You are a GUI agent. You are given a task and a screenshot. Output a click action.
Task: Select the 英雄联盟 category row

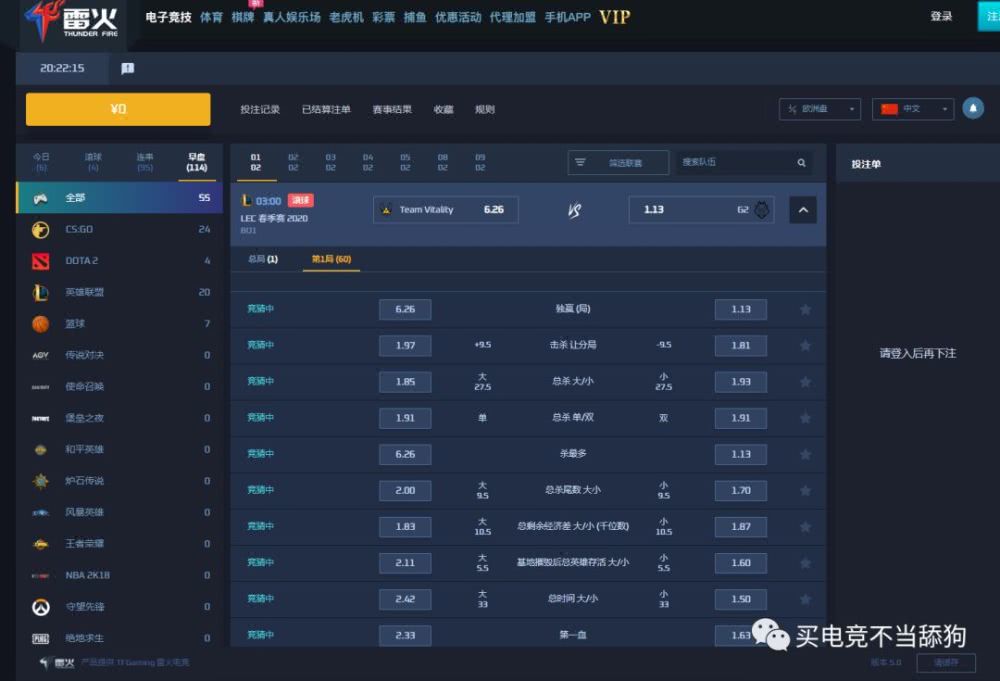[119, 292]
